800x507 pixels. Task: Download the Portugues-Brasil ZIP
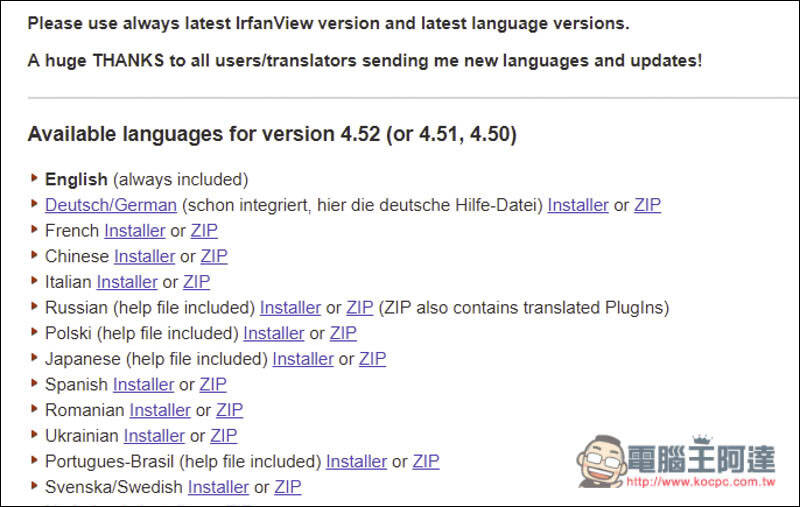[426, 461]
